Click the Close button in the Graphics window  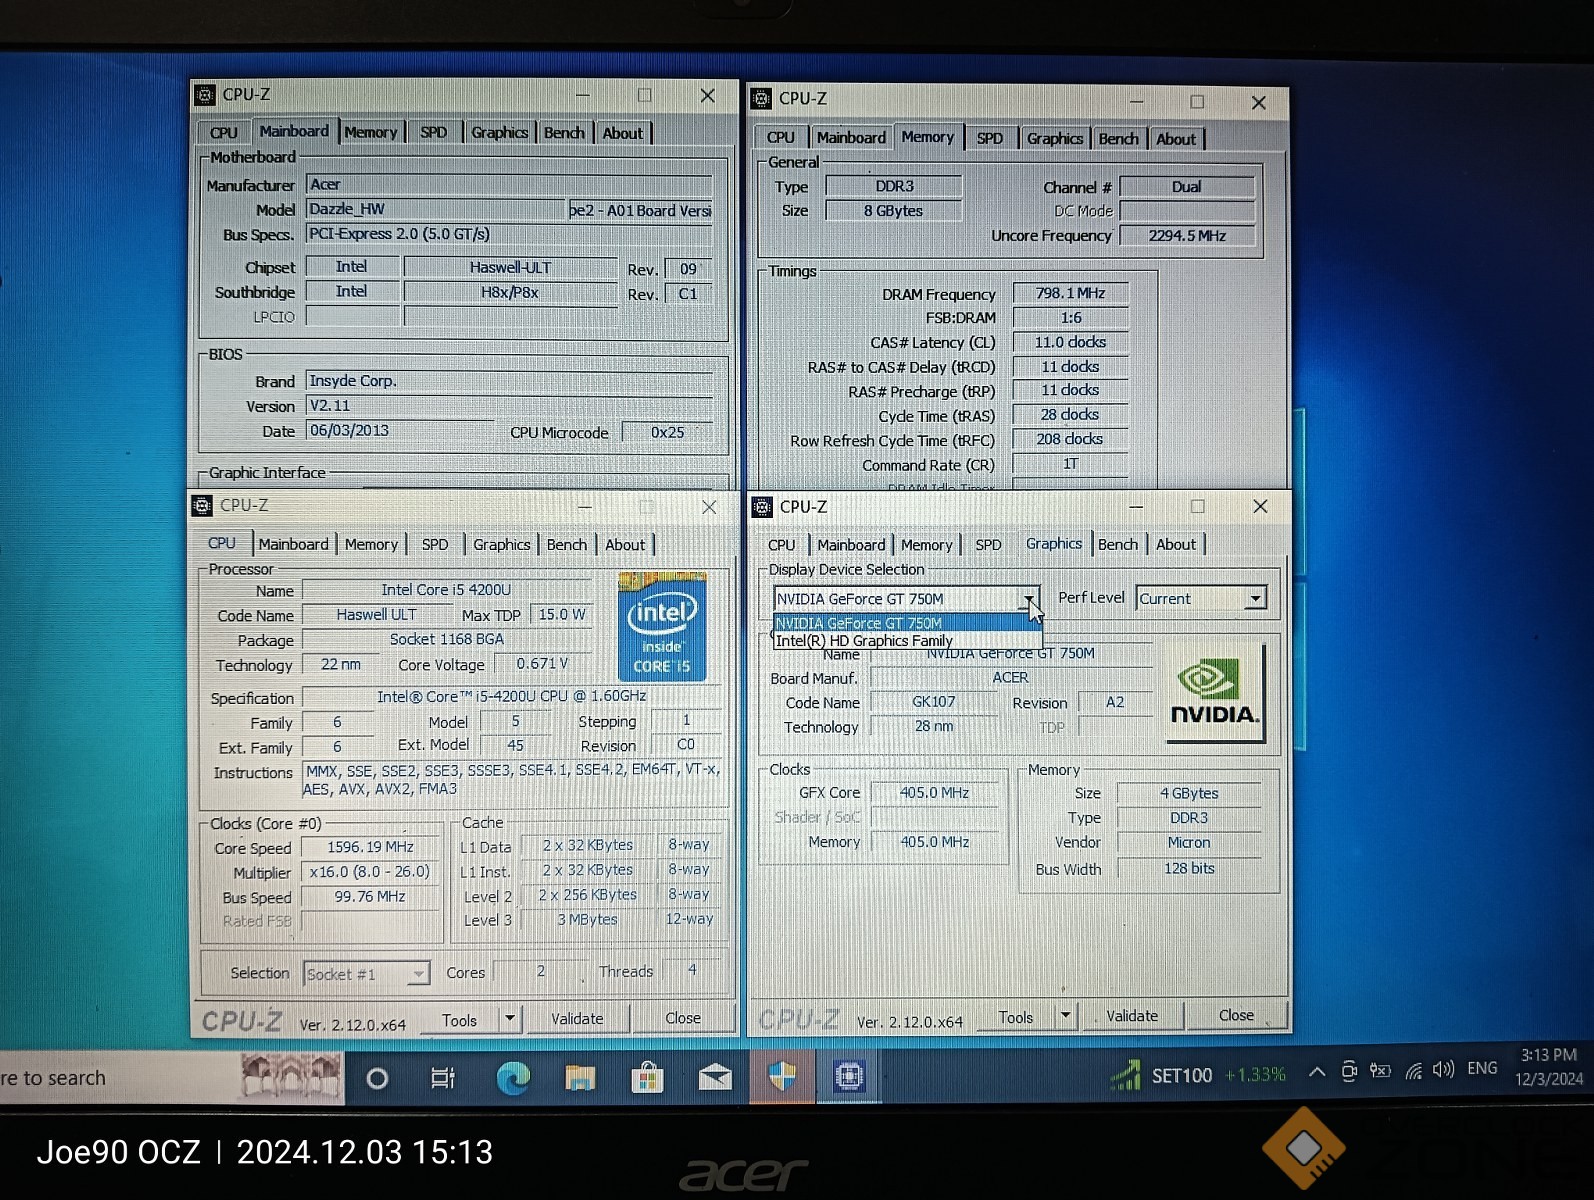1237,1015
